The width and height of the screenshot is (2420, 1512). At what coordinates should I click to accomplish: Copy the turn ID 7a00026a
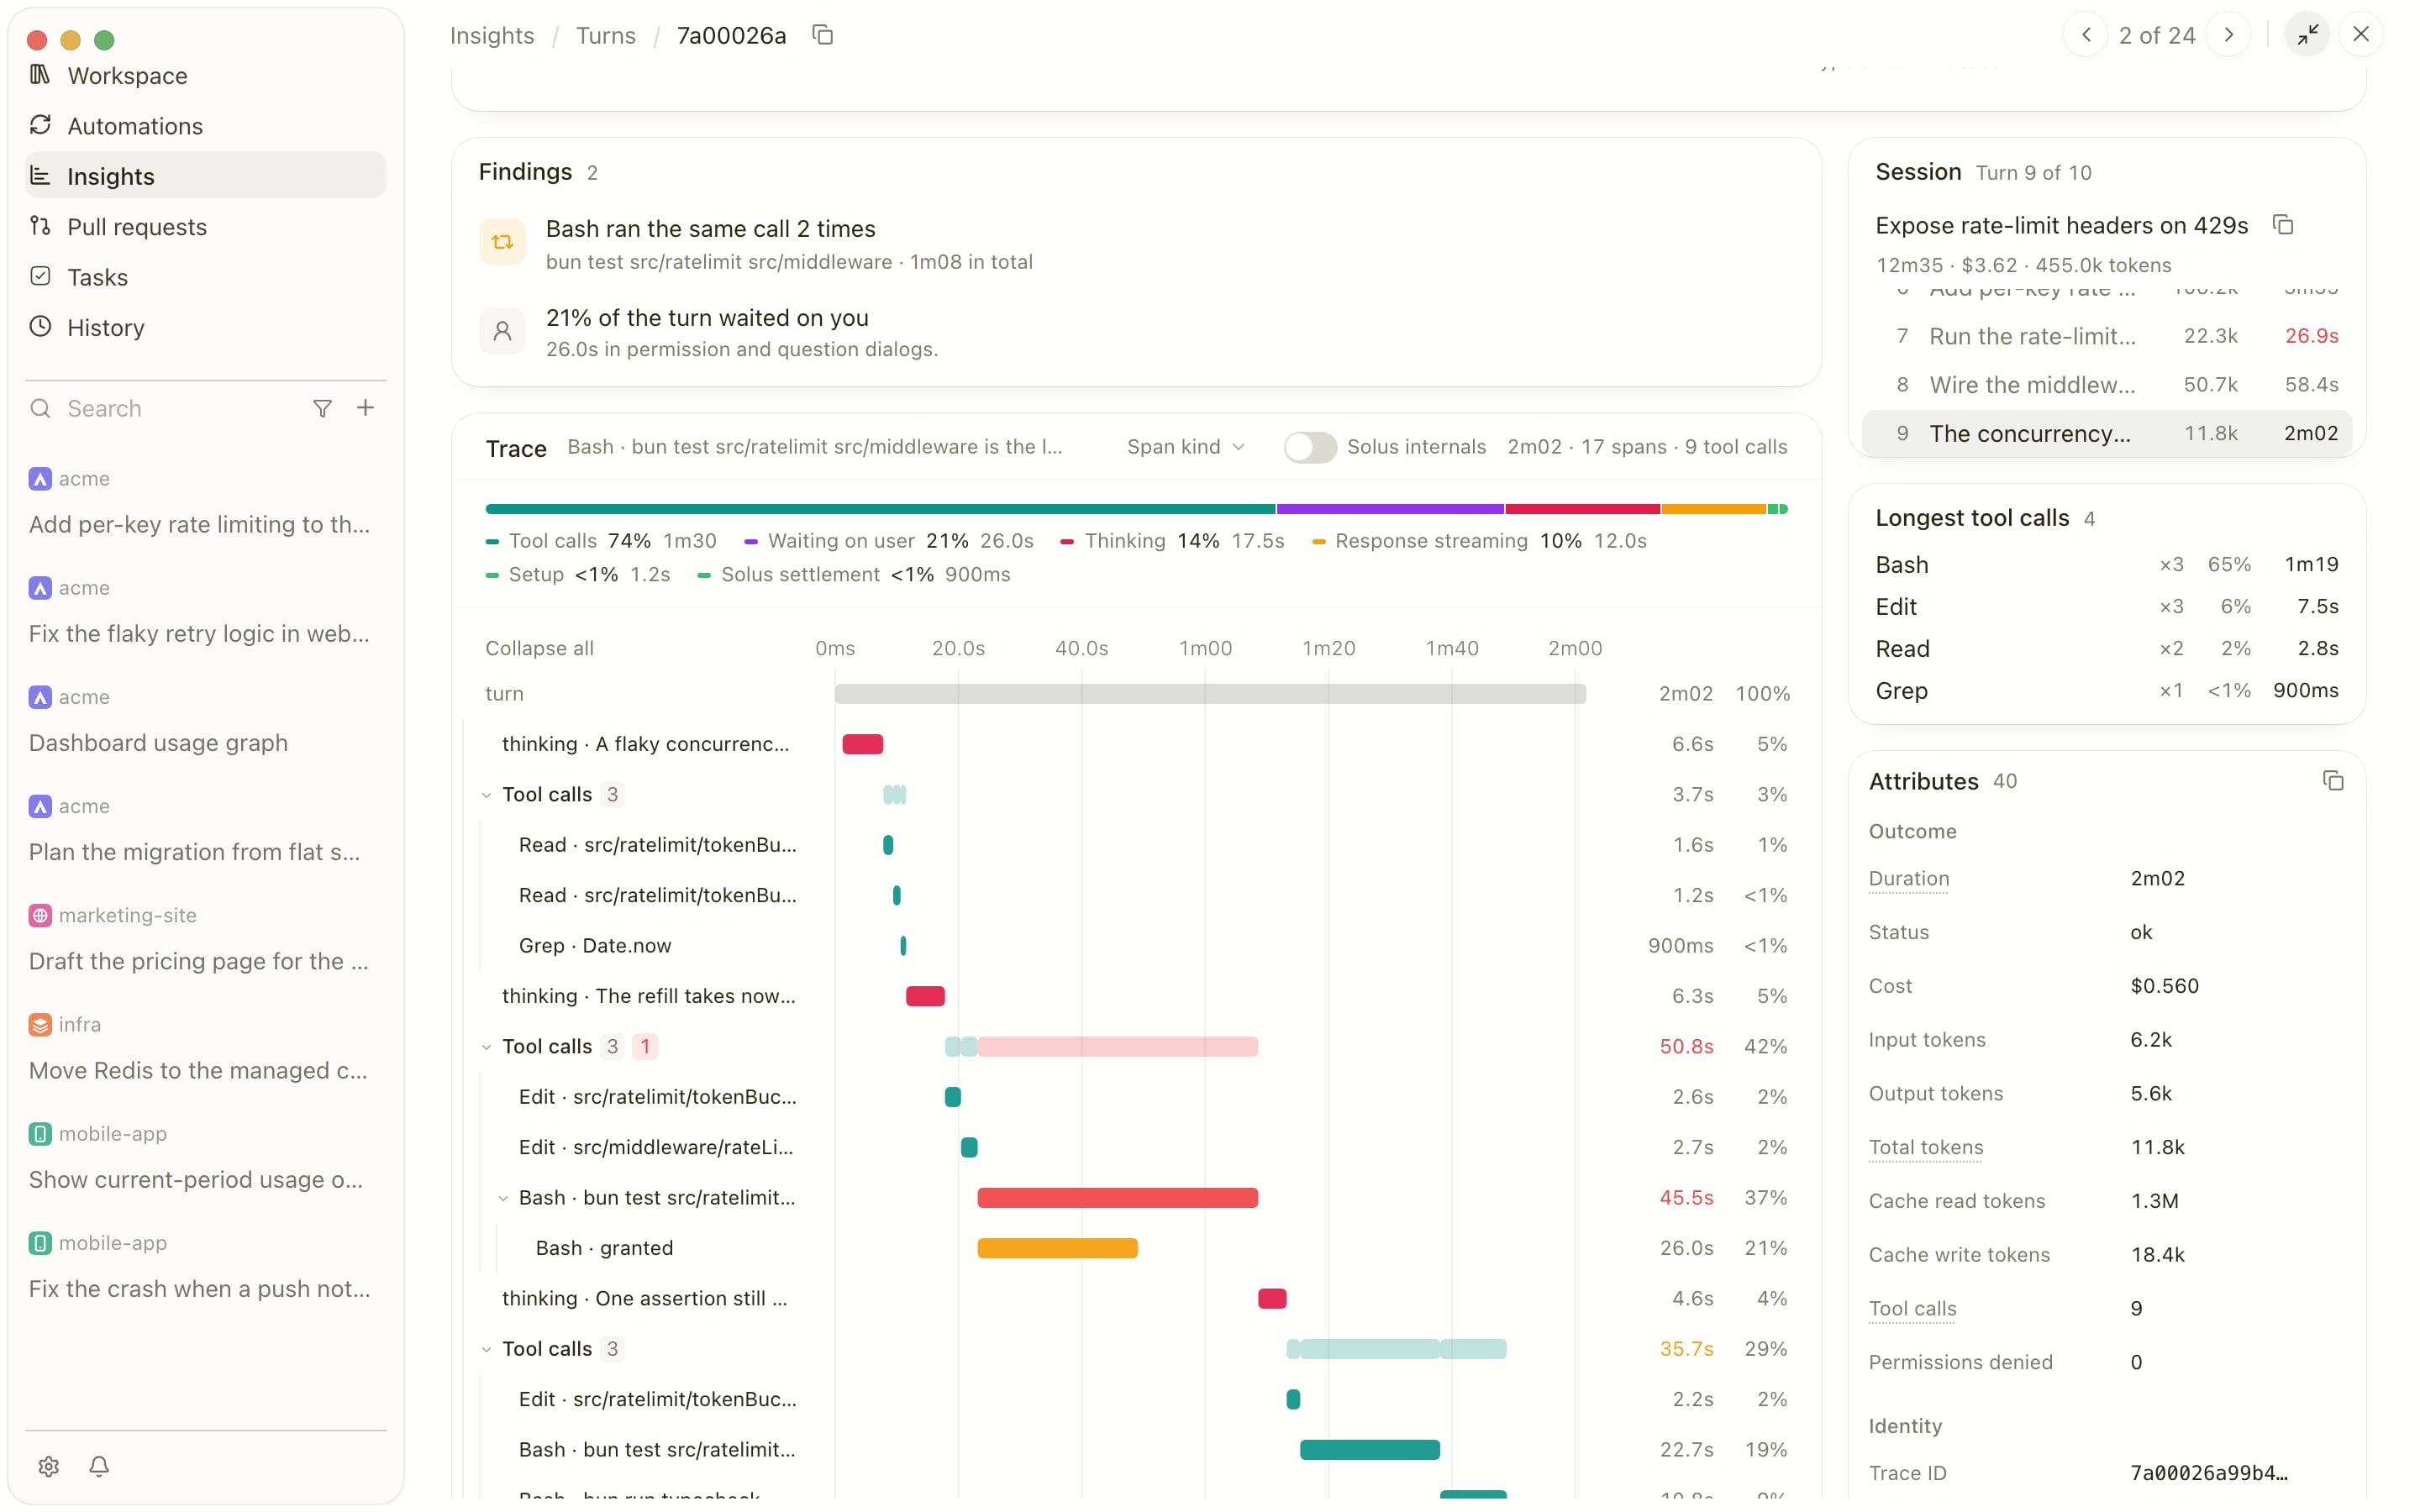click(x=822, y=35)
